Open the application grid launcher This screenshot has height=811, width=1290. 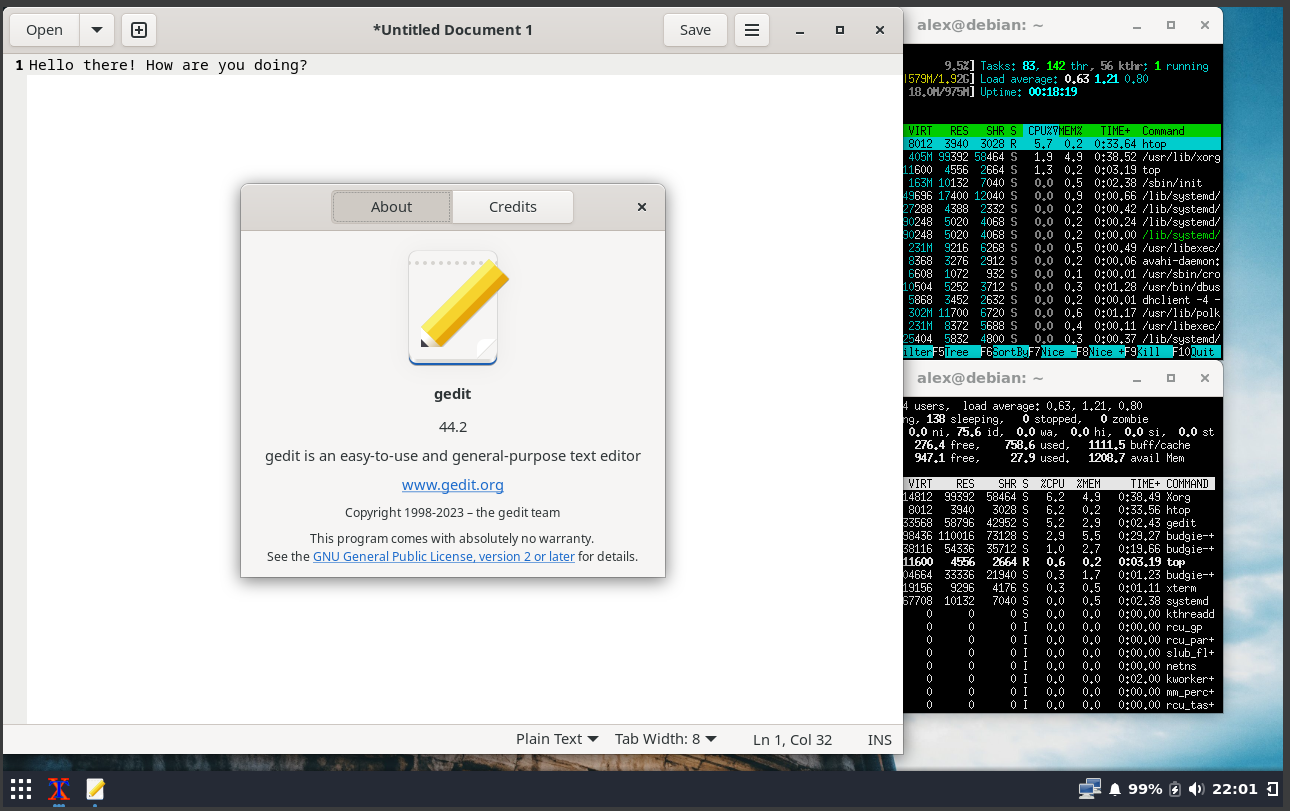[x=20, y=790]
